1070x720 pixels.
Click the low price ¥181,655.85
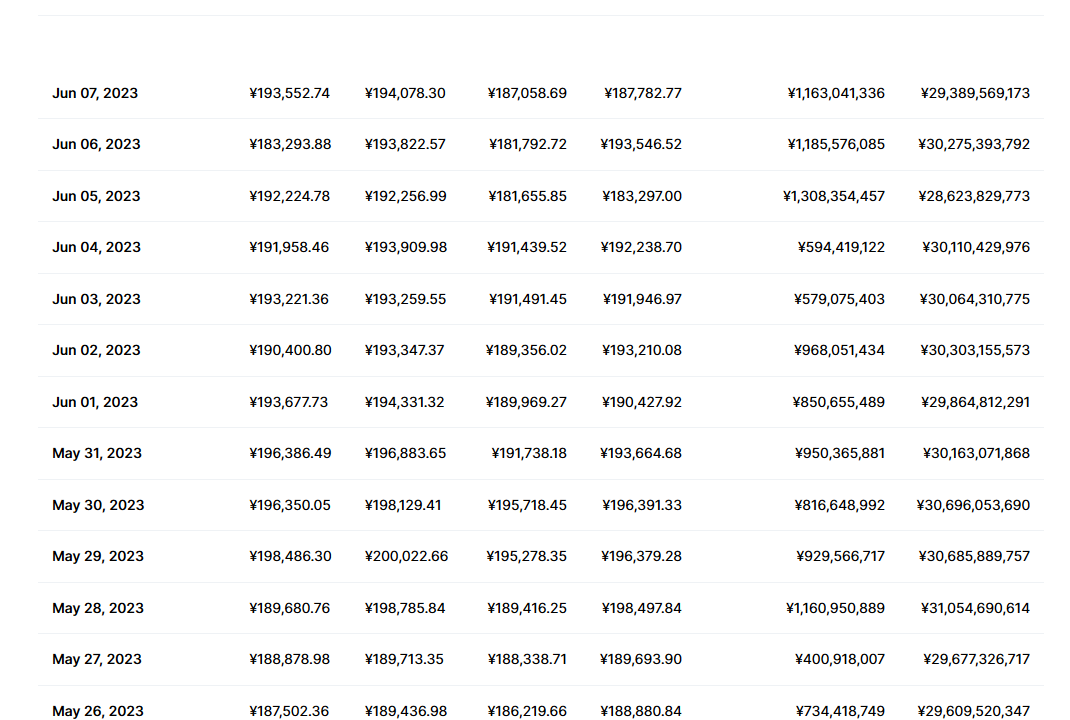[x=527, y=196]
